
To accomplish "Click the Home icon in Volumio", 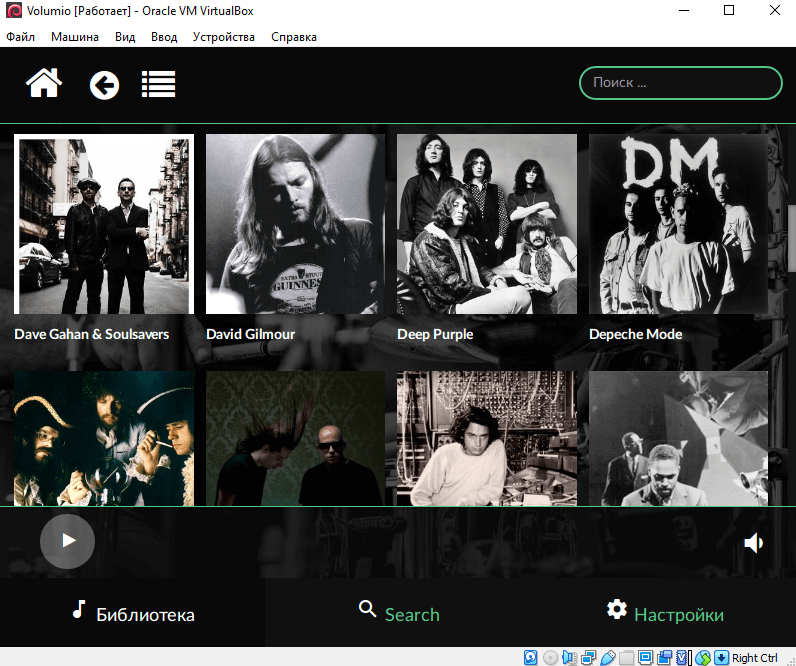I will click(44, 84).
